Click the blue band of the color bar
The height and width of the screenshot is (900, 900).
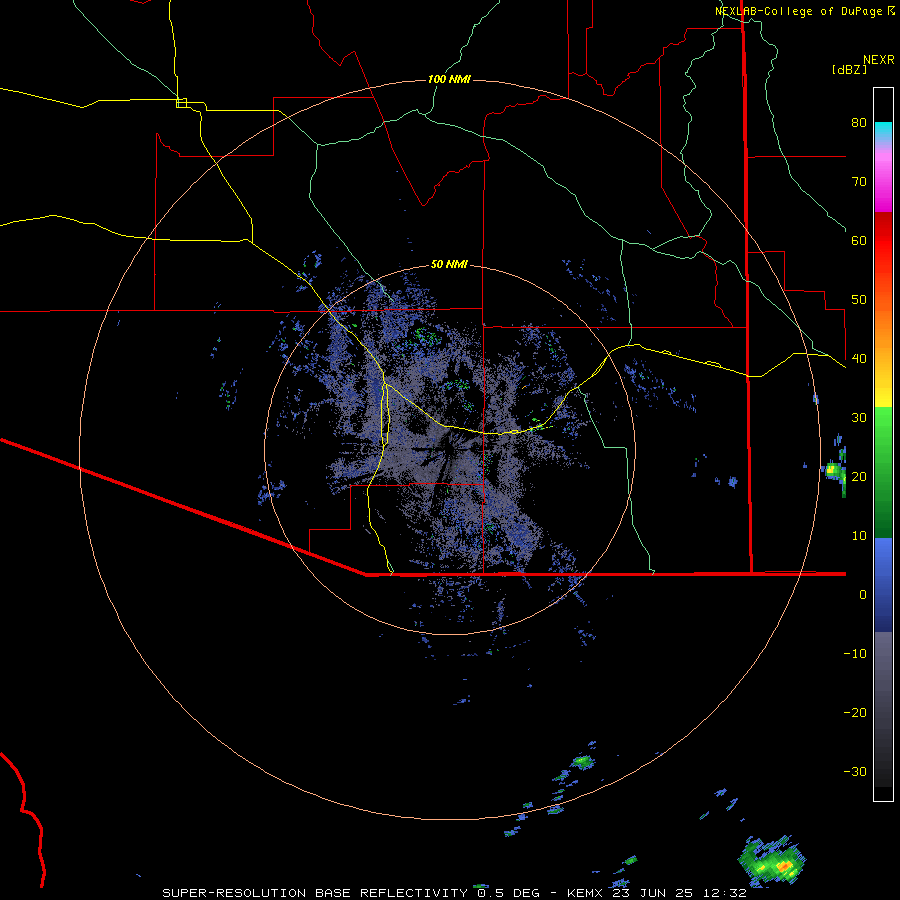click(883, 583)
